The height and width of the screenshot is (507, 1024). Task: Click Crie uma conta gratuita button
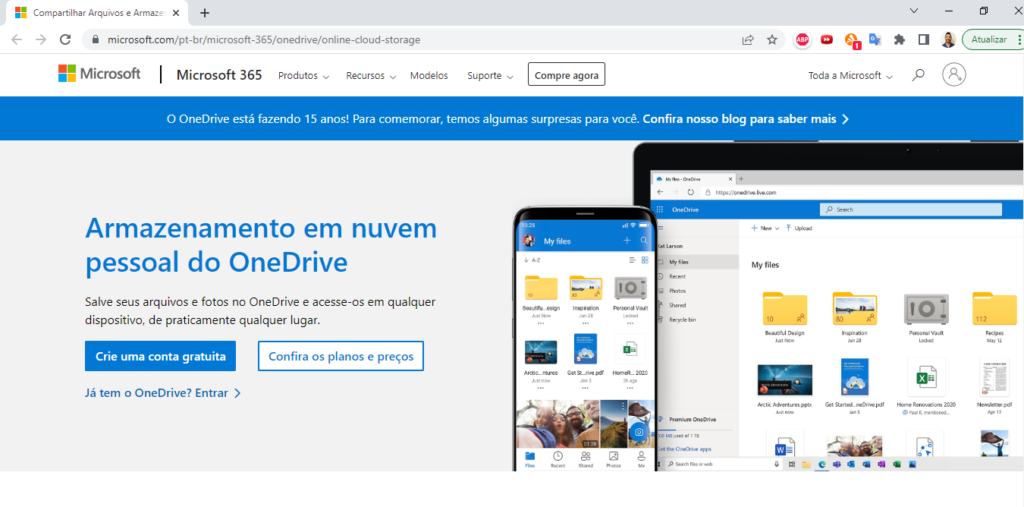click(160, 356)
